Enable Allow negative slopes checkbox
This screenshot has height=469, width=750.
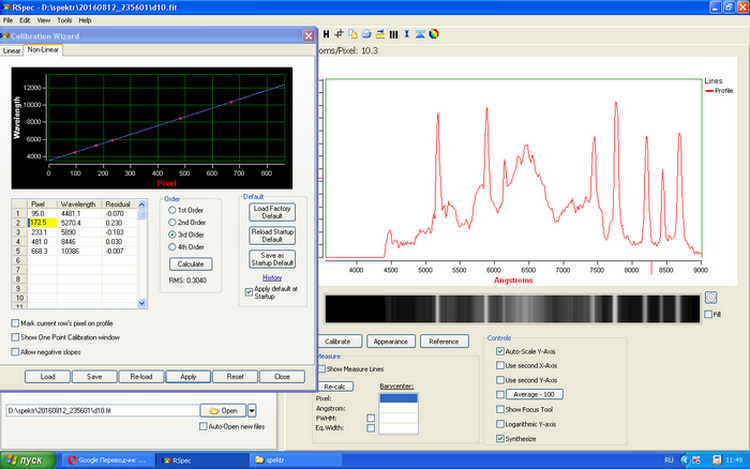pos(15,352)
